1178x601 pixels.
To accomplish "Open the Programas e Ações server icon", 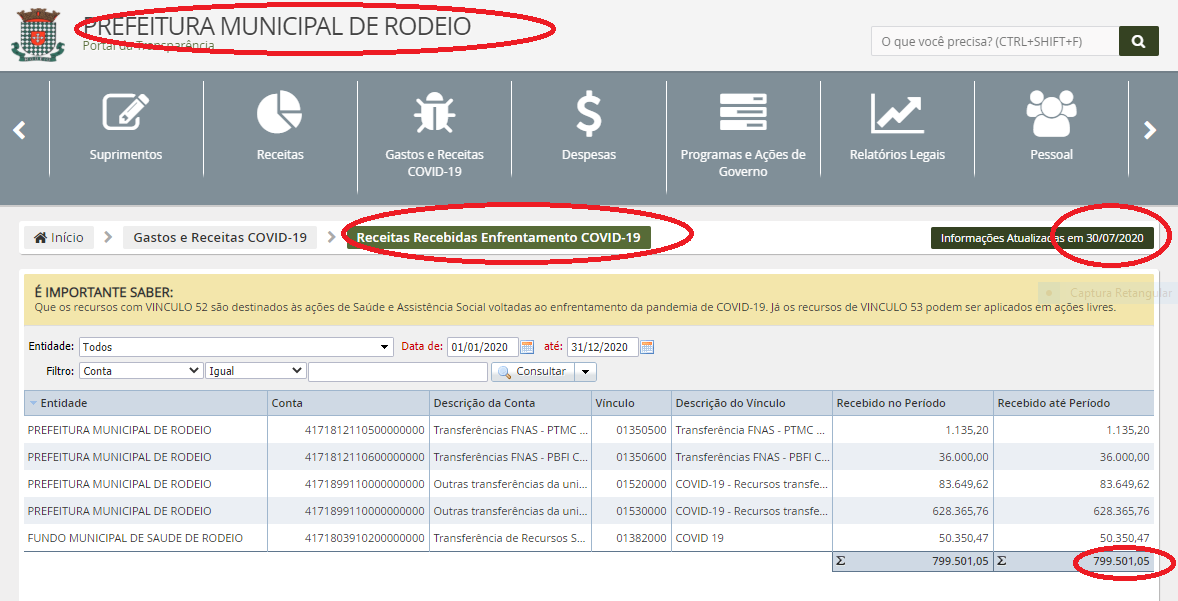I will click(x=743, y=113).
